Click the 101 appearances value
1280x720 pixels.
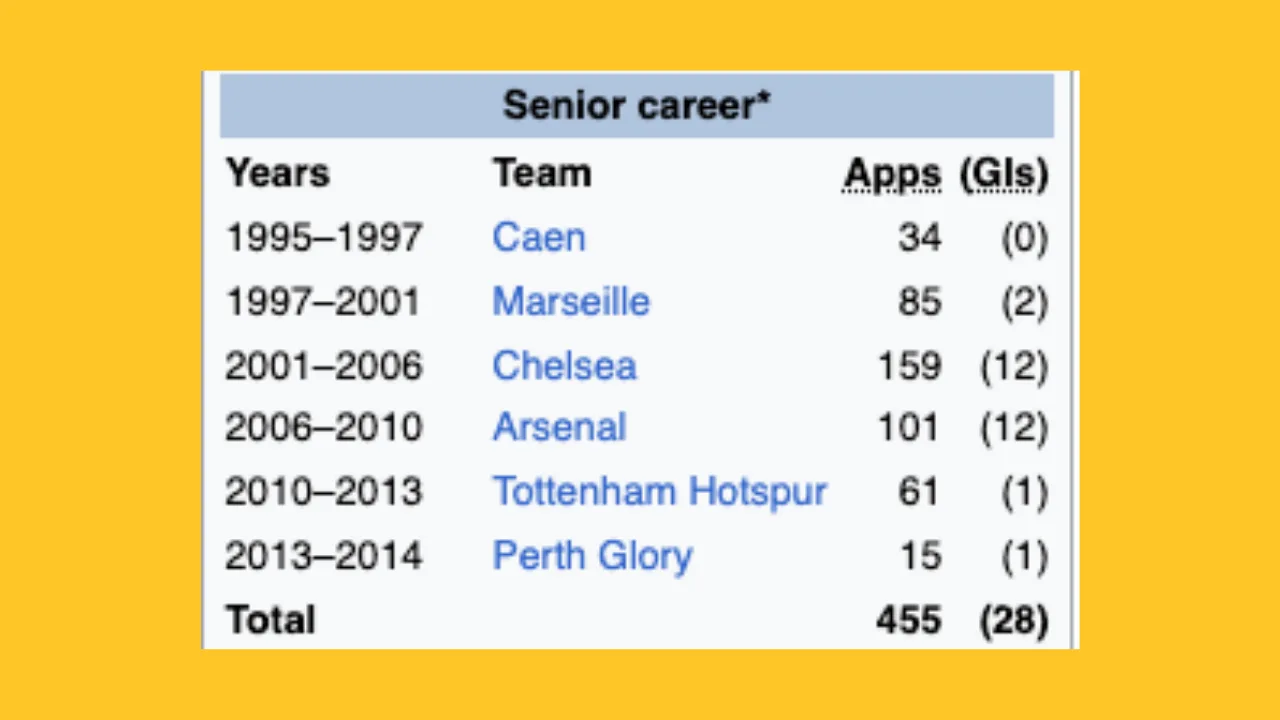tap(908, 428)
